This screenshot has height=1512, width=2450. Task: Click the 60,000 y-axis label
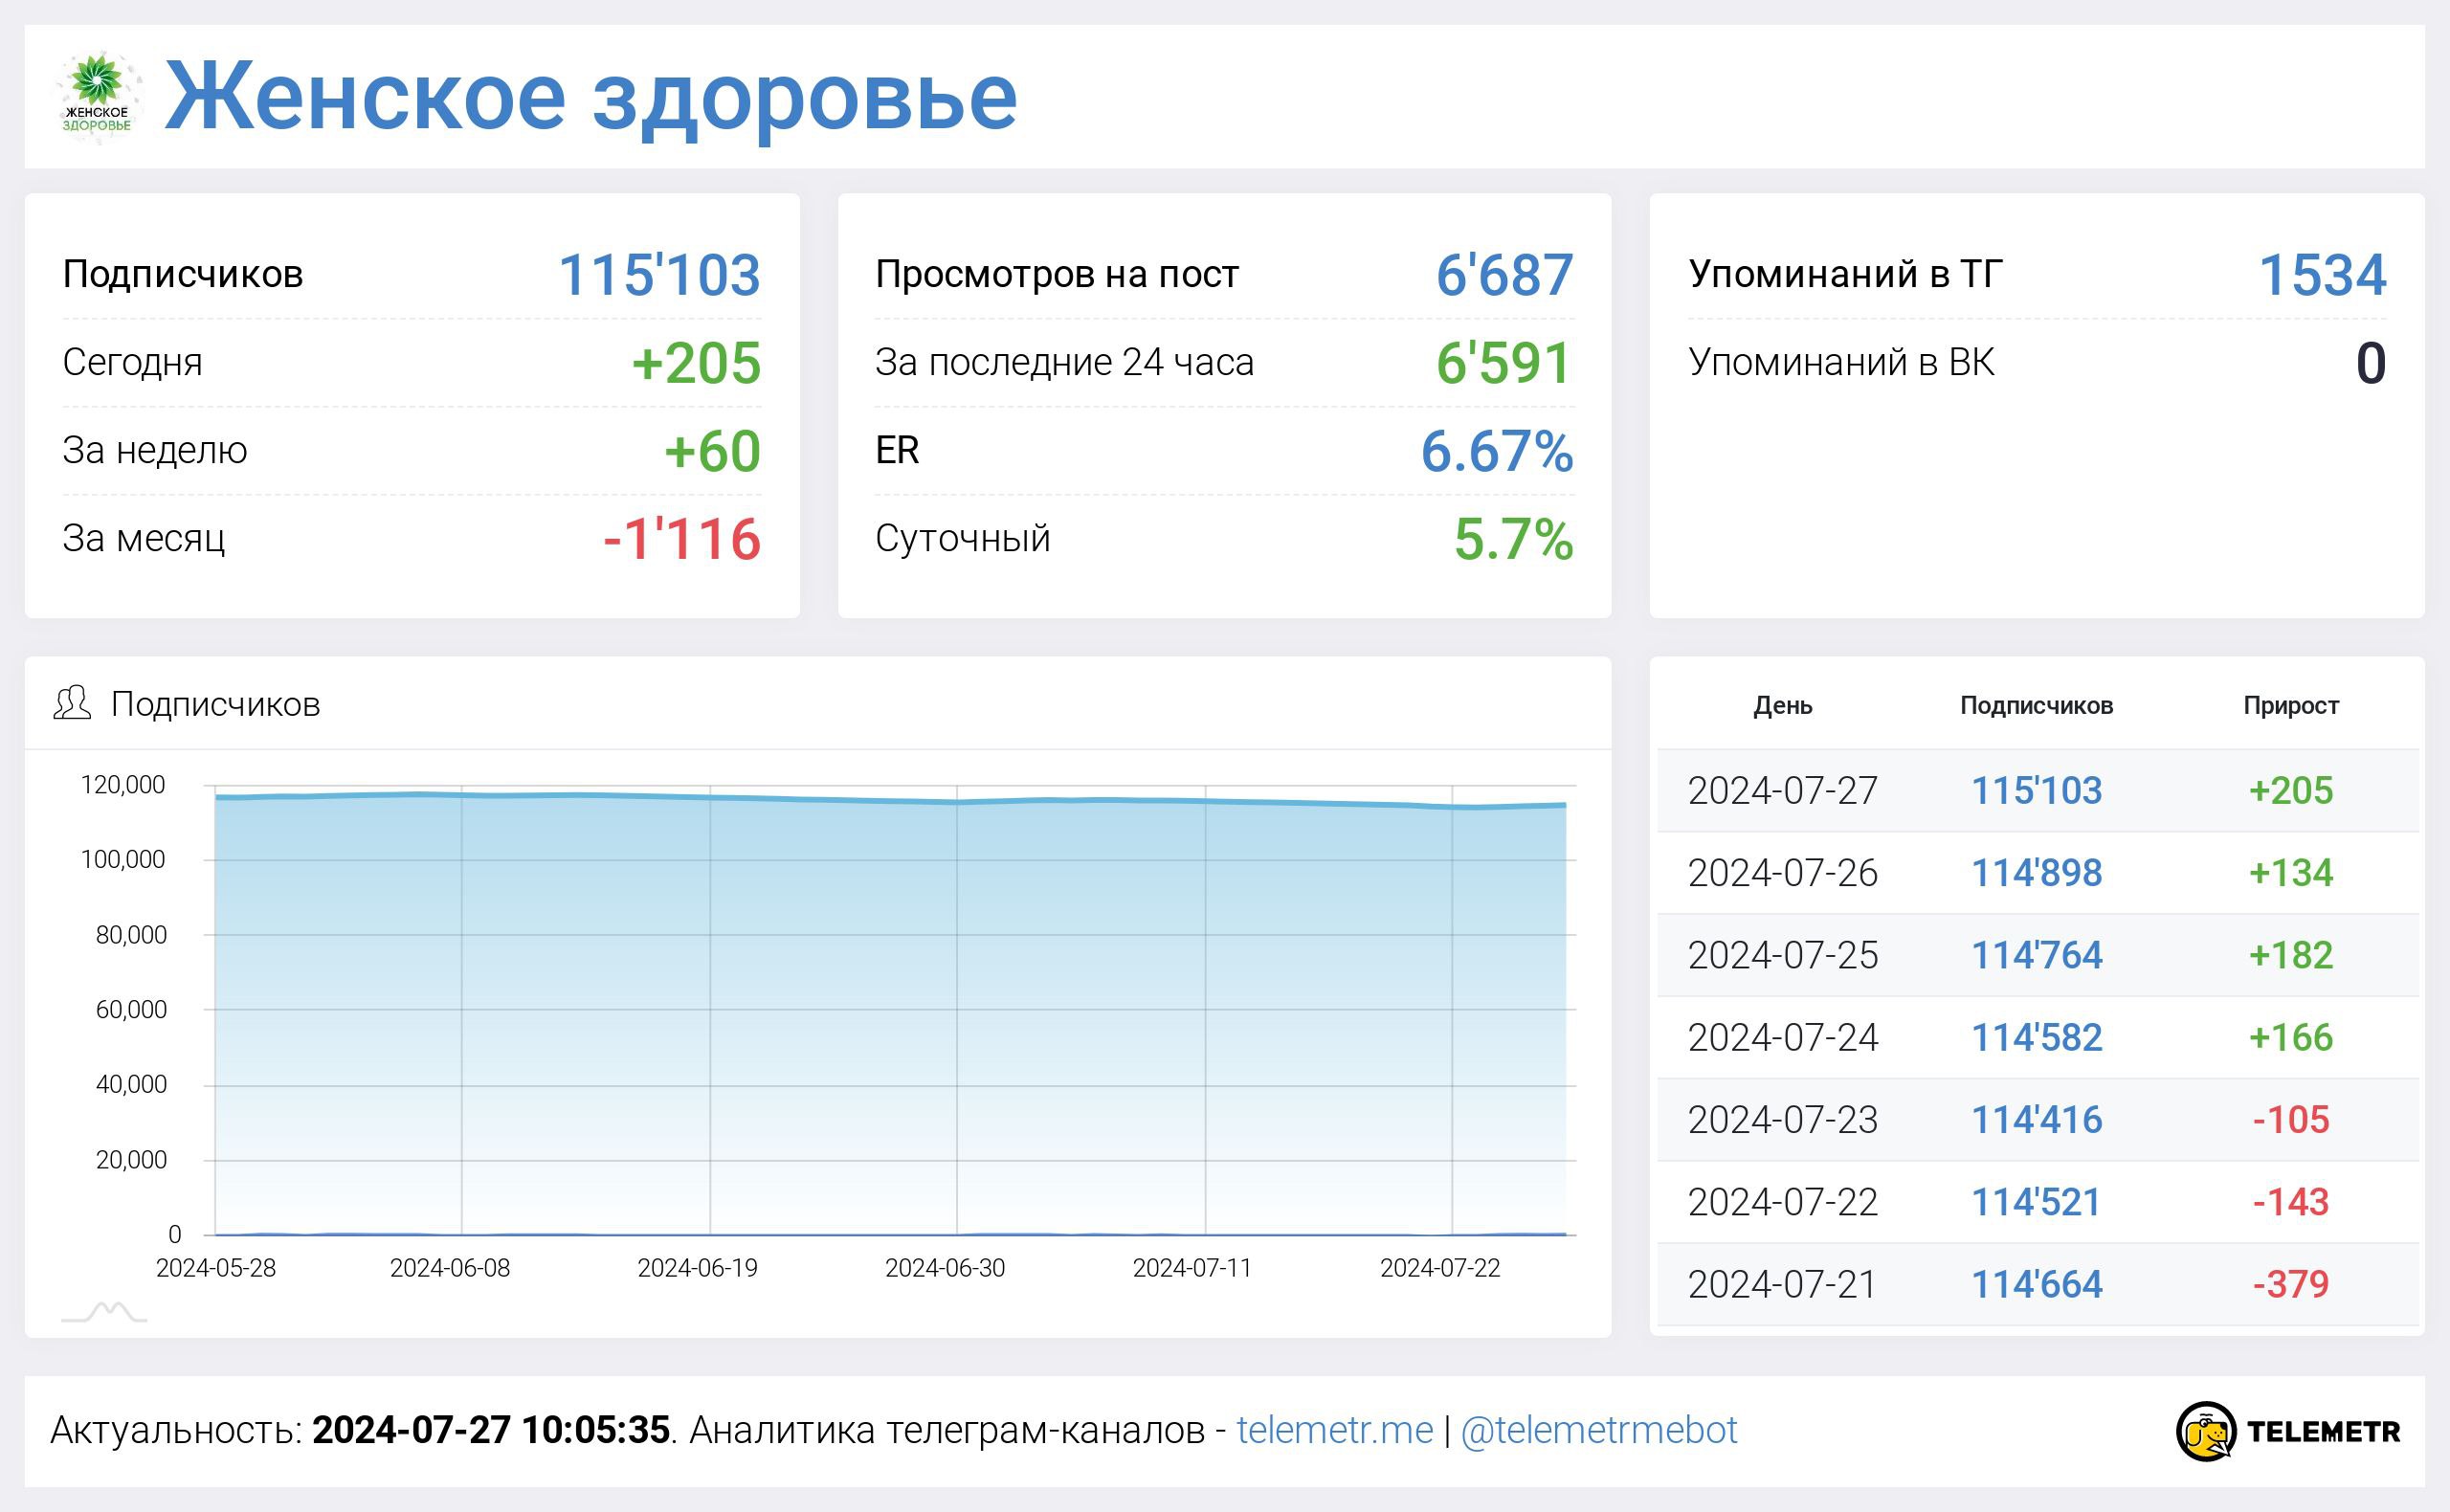tap(131, 1010)
